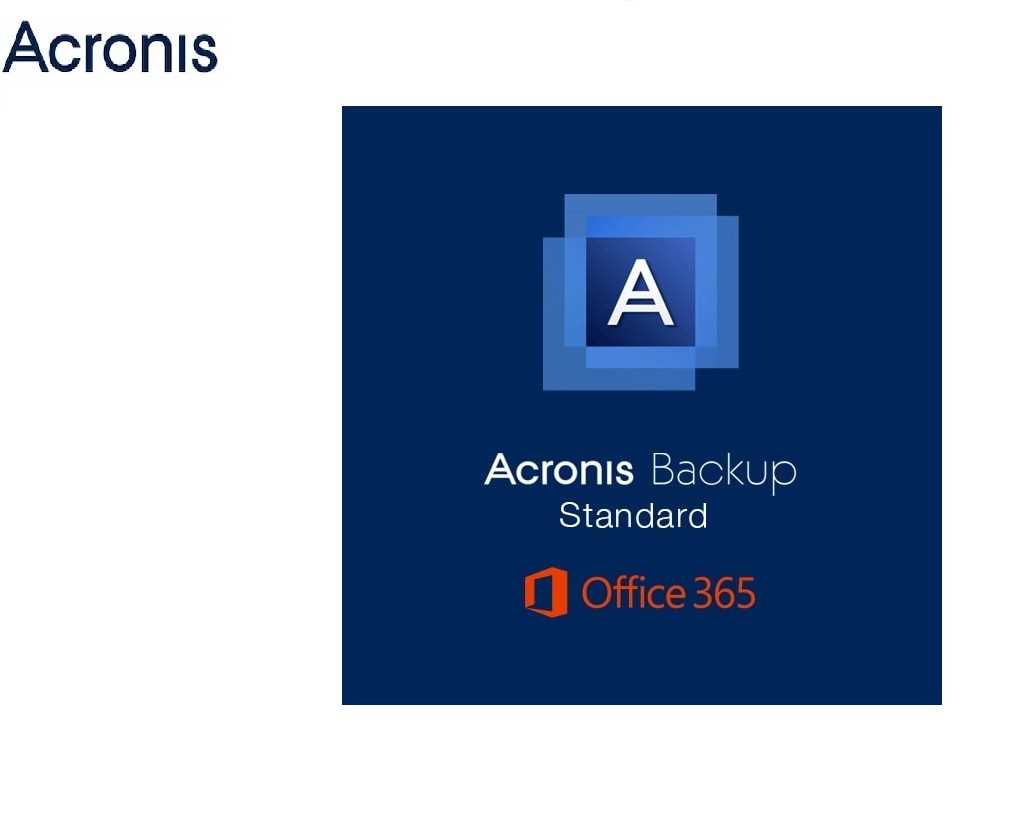The image size is (1025, 820).
Task: Click the light blue layer at the emblem's top edge
Action: pos(640,204)
